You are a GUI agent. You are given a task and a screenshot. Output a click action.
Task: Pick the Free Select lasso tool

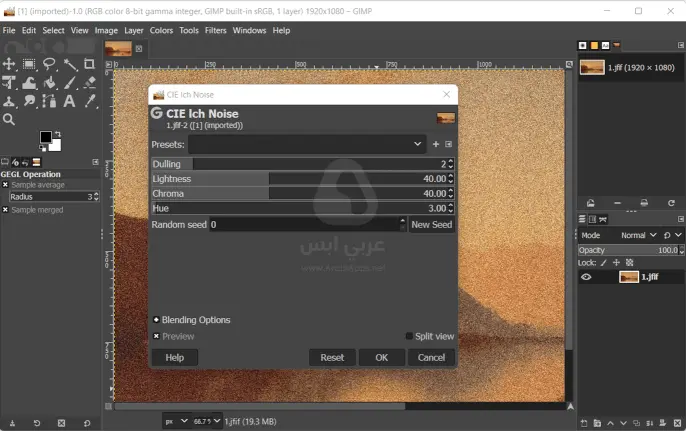pyautogui.click(x=49, y=64)
